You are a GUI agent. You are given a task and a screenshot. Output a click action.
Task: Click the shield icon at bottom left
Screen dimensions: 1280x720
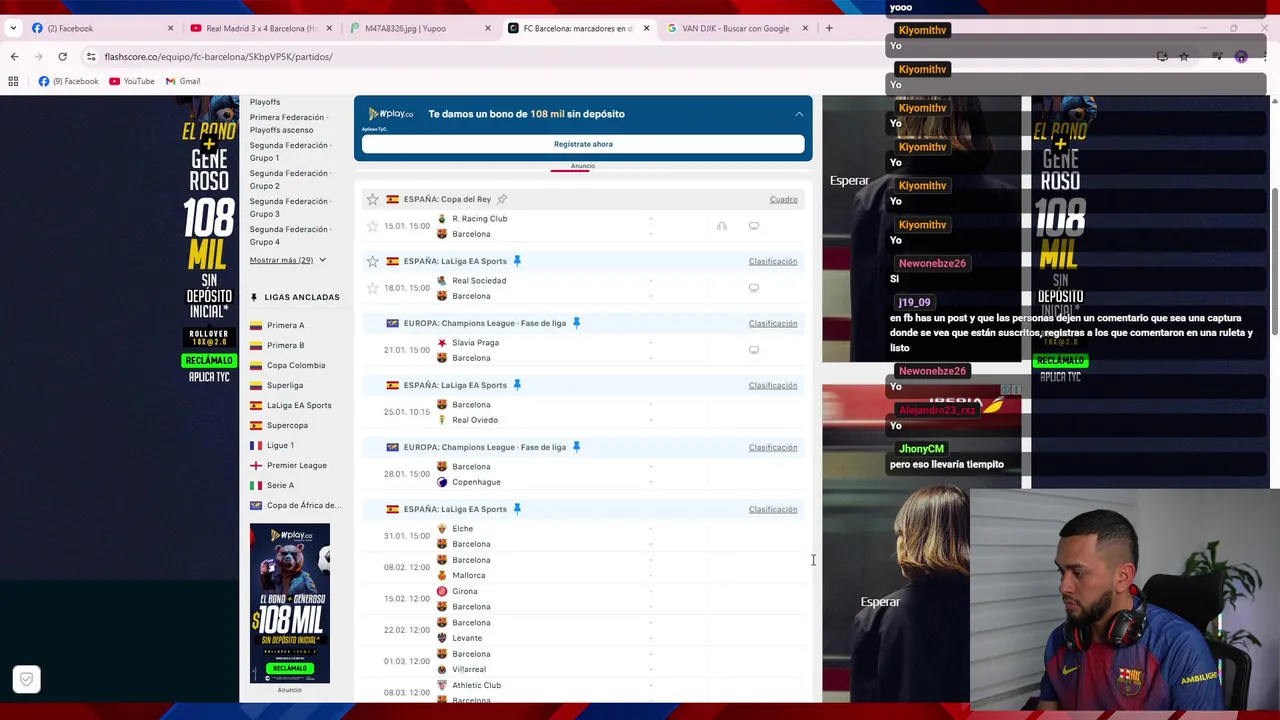[27, 679]
